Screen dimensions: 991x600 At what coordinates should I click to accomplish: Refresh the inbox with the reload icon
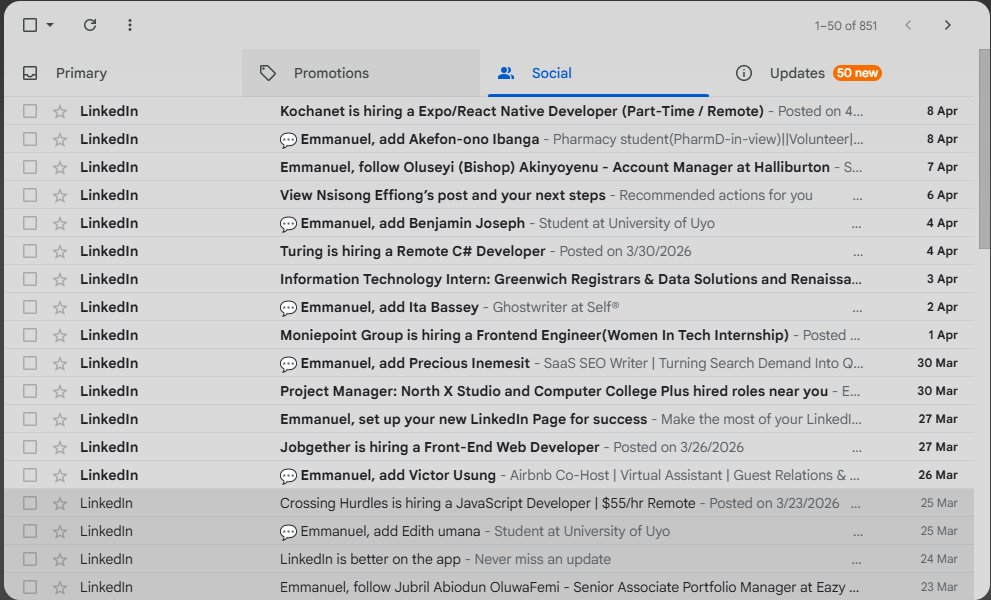click(90, 25)
